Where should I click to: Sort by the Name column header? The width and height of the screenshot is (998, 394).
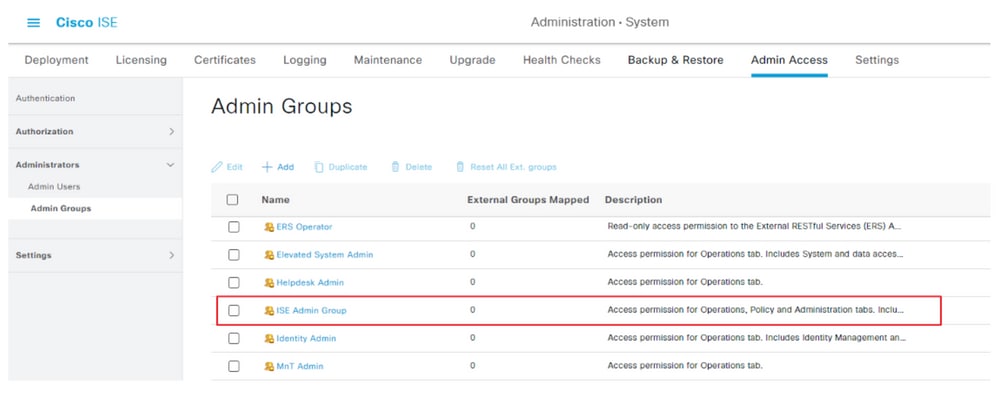[276, 200]
